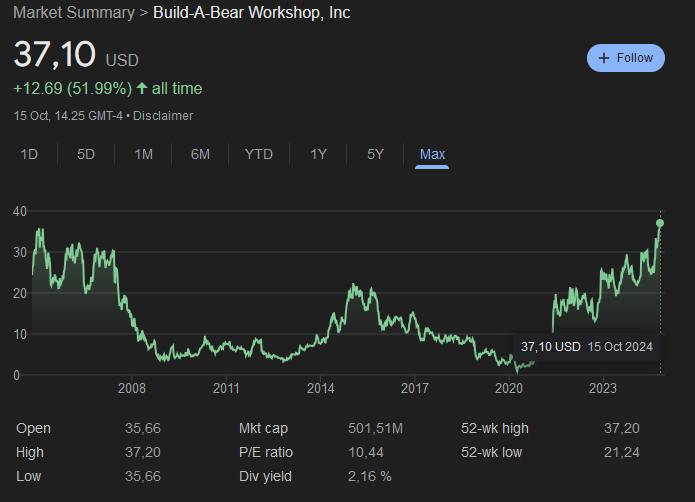Click the 2023 x-axis label

pyautogui.click(x=603, y=389)
